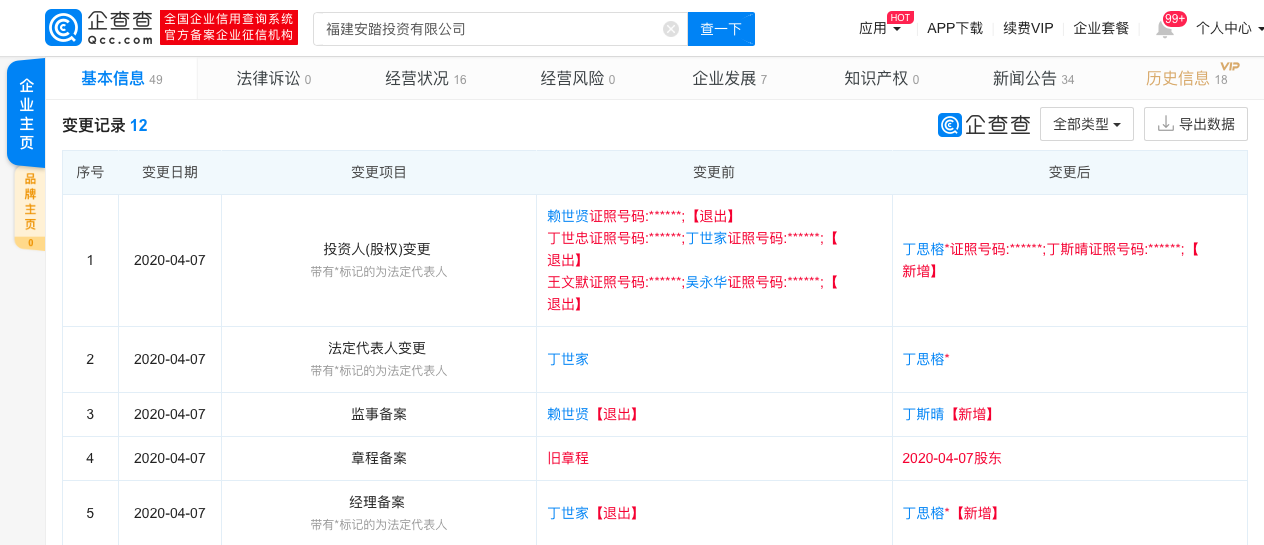Open the 全部类型 filter dropdown
The height and width of the screenshot is (545, 1264).
click(1087, 124)
